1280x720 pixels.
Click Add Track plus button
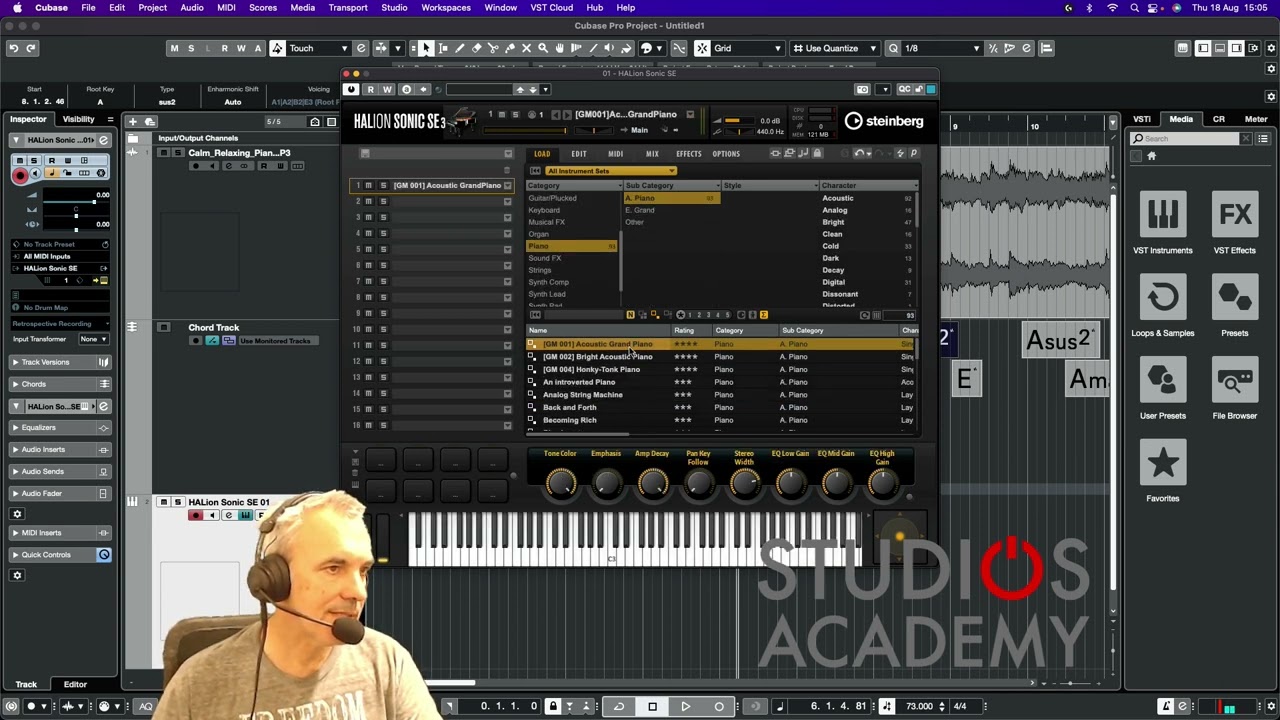132,122
